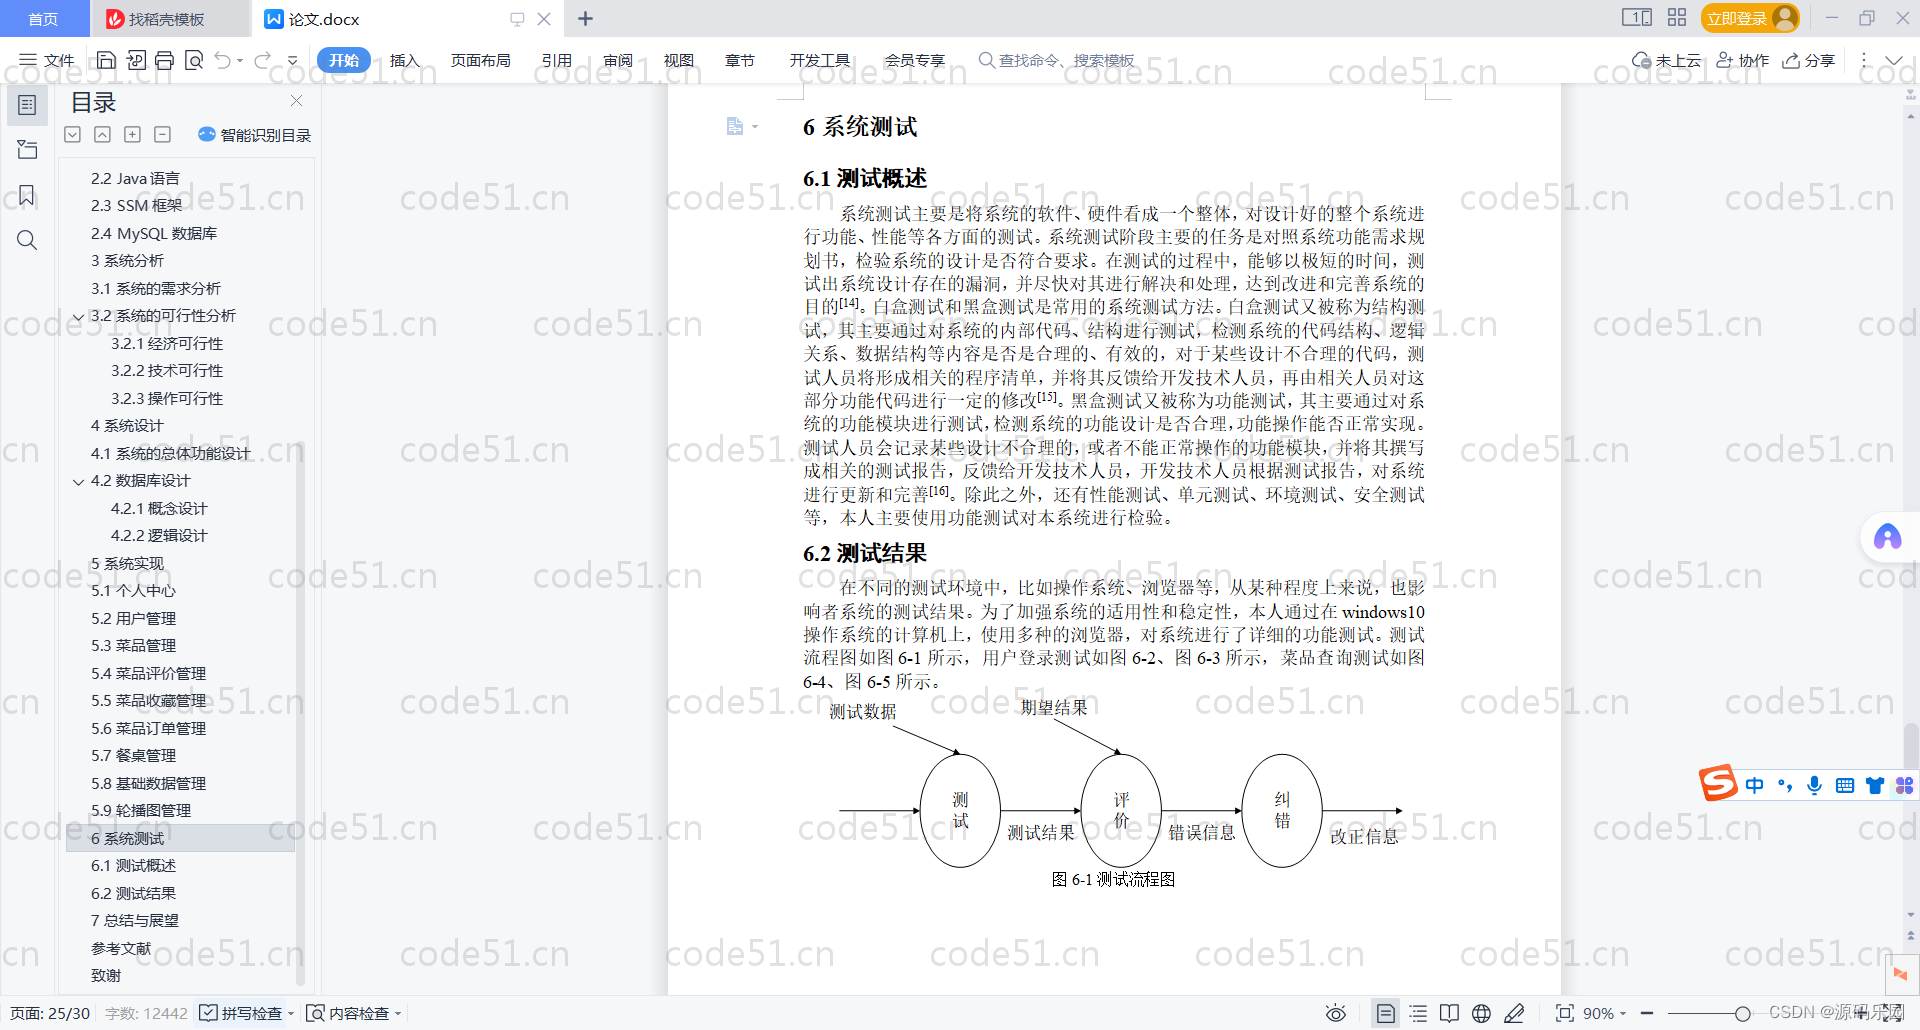Switch to the 页面布局 ribbon tab
The width and height of the screenshot is (1920, 1030).
pyautogui.click(x=480, y=60)
